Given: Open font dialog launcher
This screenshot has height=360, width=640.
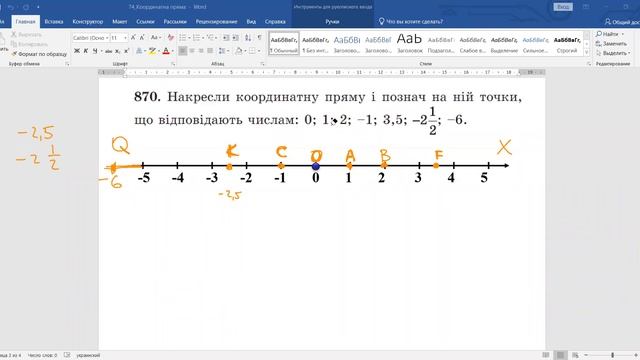Looking at the screenshot, I should [173, 64].
